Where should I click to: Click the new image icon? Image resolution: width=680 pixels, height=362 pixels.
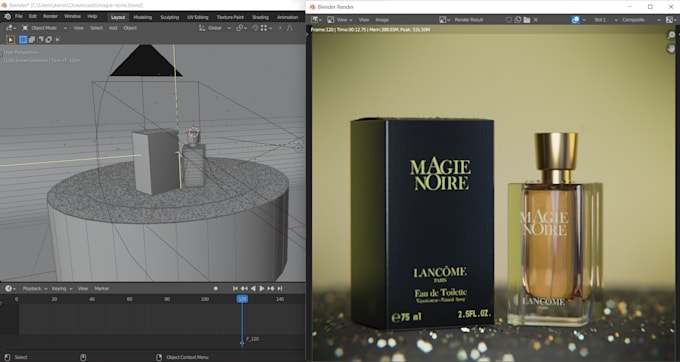pos(518,20)
